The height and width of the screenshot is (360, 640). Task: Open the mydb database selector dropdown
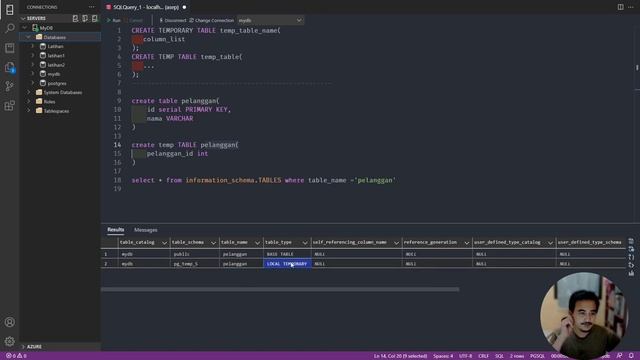point(270,20)
